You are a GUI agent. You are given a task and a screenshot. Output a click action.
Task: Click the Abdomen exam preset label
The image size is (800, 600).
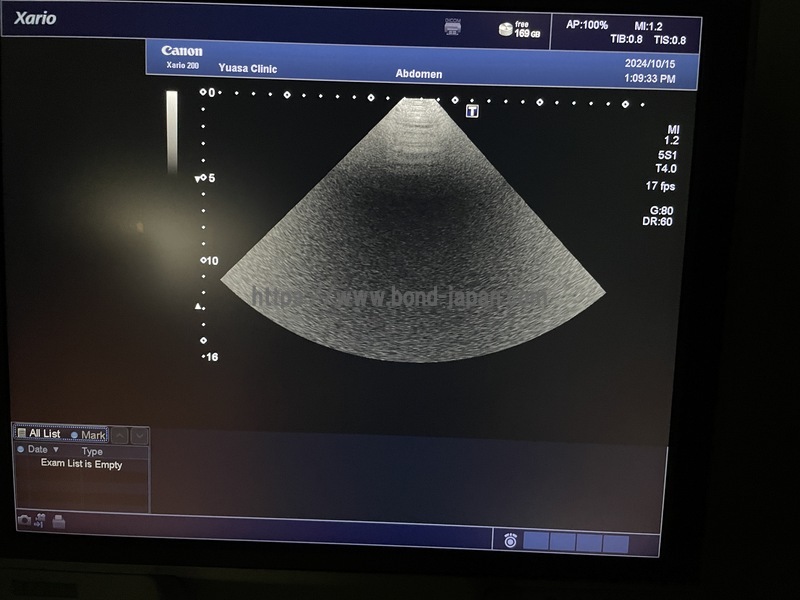click(418, 74)
